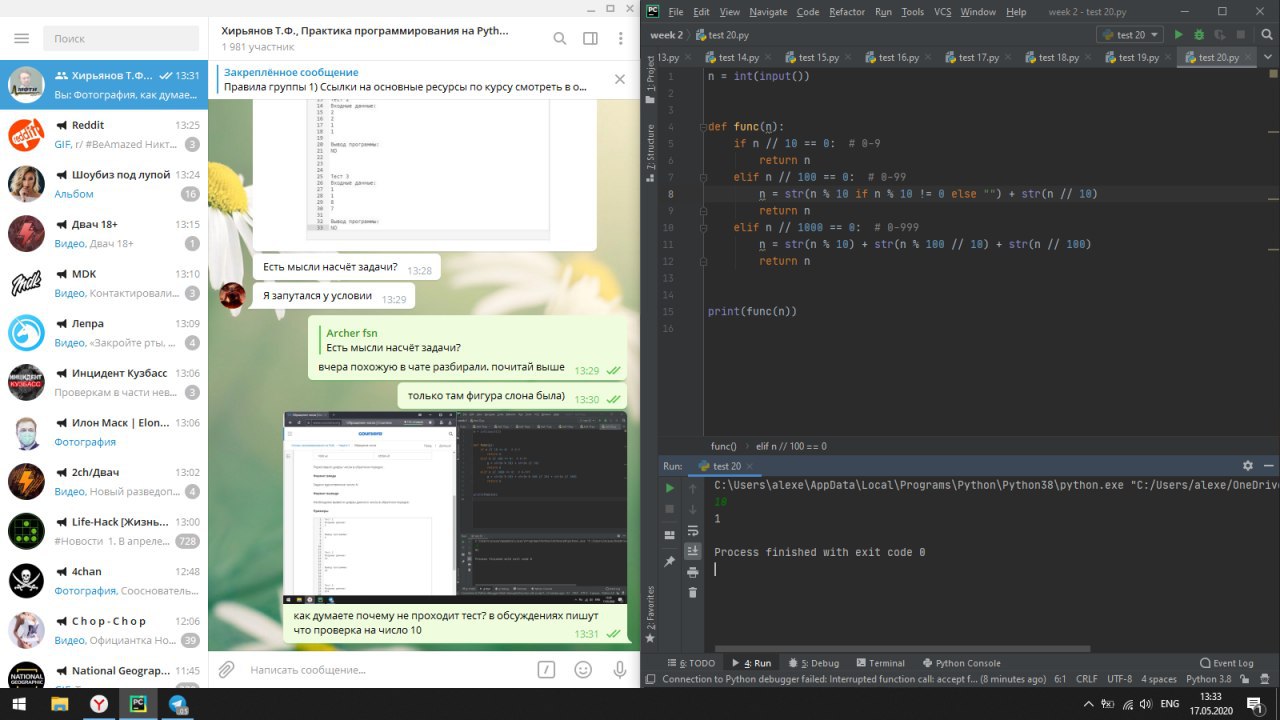Clear all console output with trash icon
Screen dimensions: 1280x720
(693, 593)
